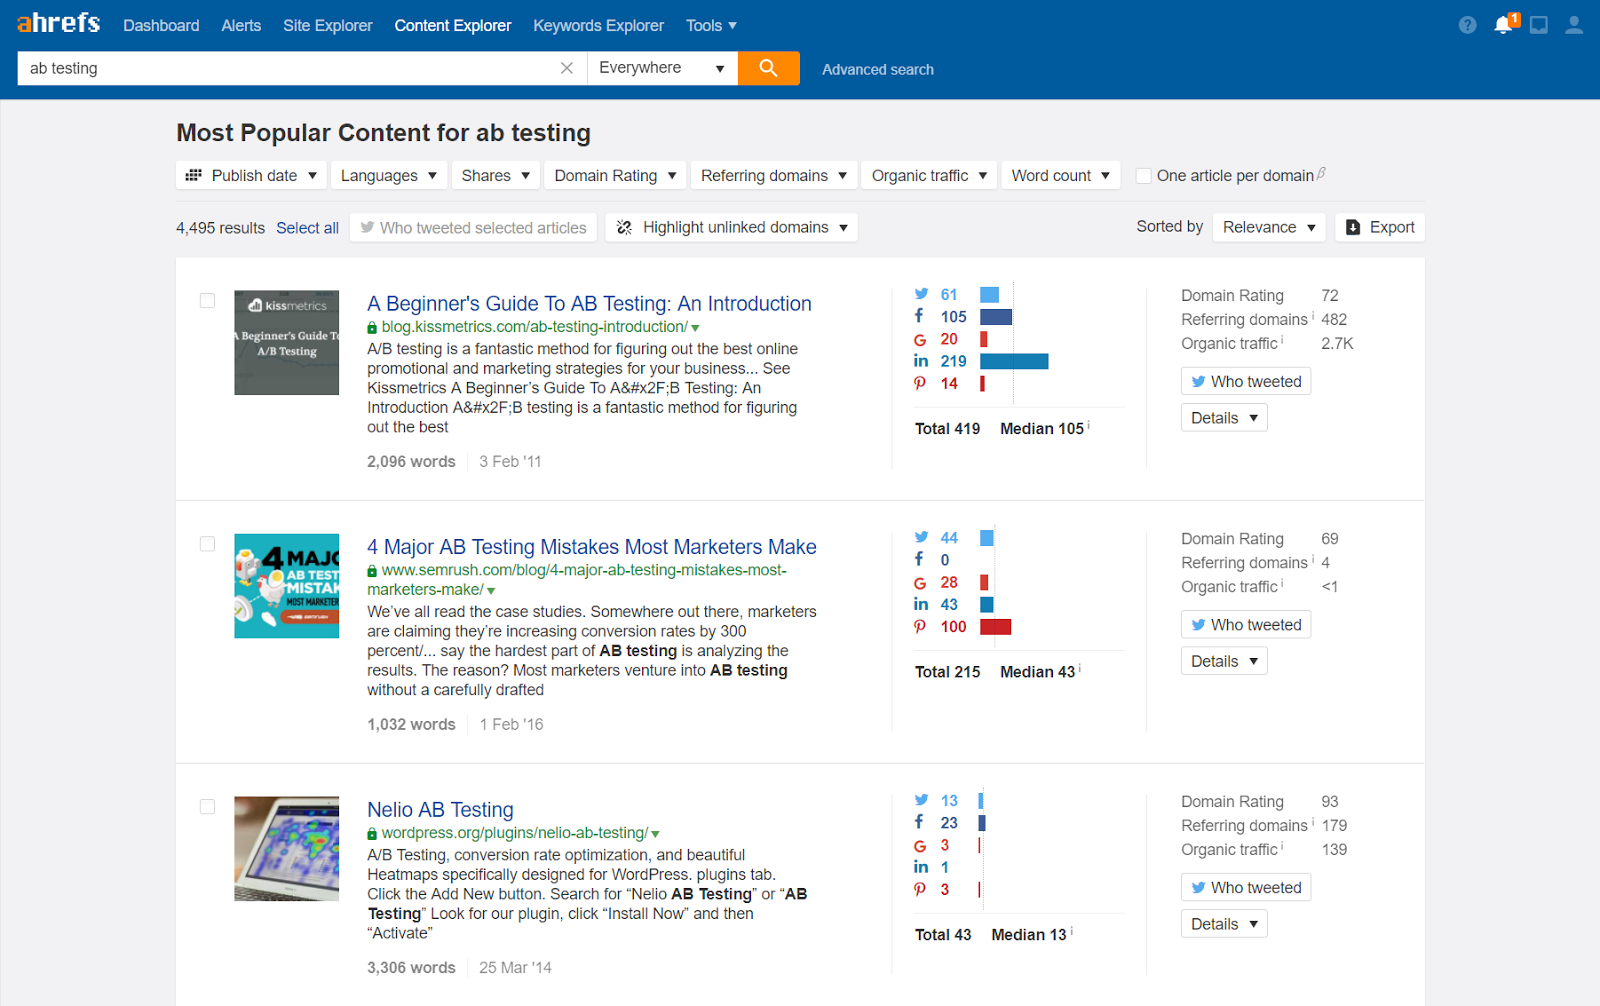The height and width of the screenshot is (1006, 1600).
Task: Open the Domain Rating filter dropdown
Action: point(615,175)
